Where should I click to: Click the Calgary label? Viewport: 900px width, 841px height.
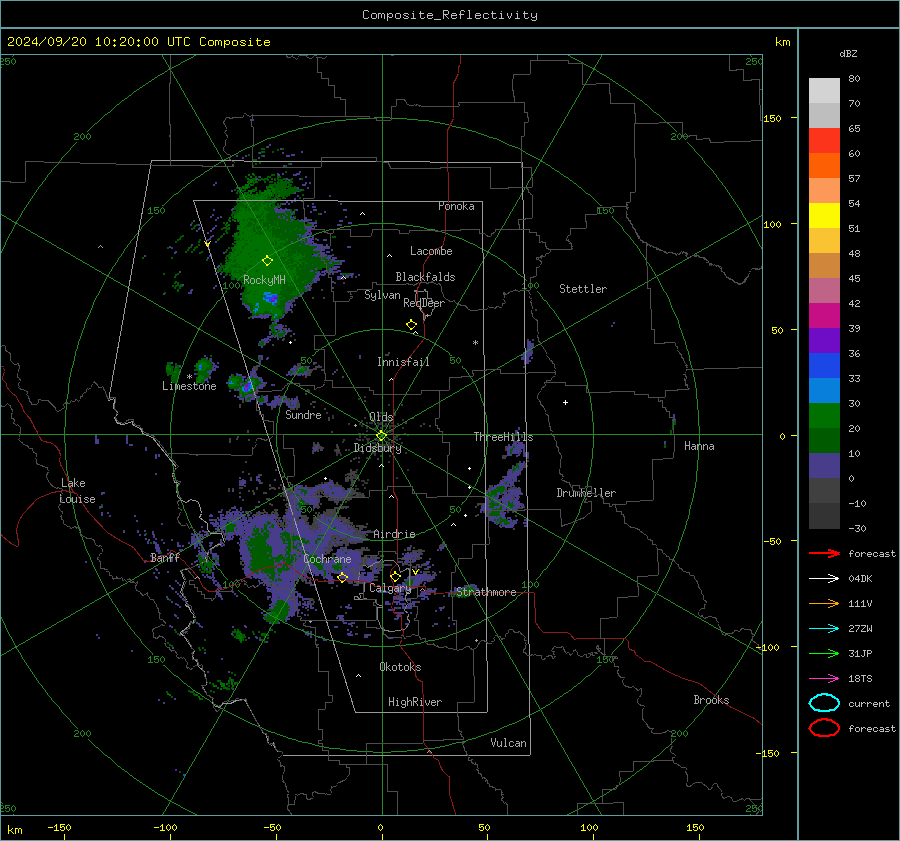pyautogui.click(x=390, y=588)
